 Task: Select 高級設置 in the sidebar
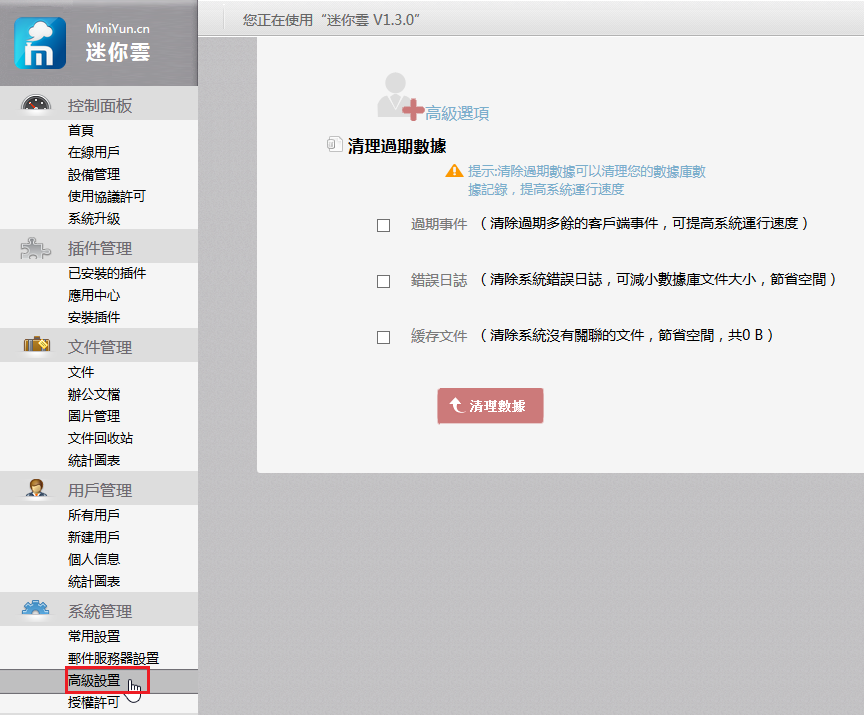[94, 681]
